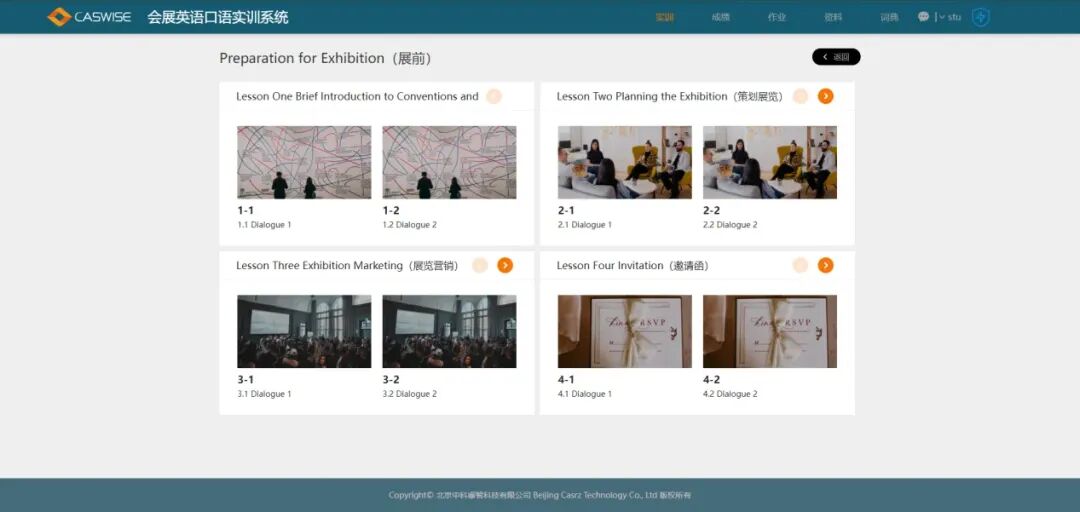Screen dimensions: 1080x512
Task: Open the 作业 nav tab
Action: (777, 17)
